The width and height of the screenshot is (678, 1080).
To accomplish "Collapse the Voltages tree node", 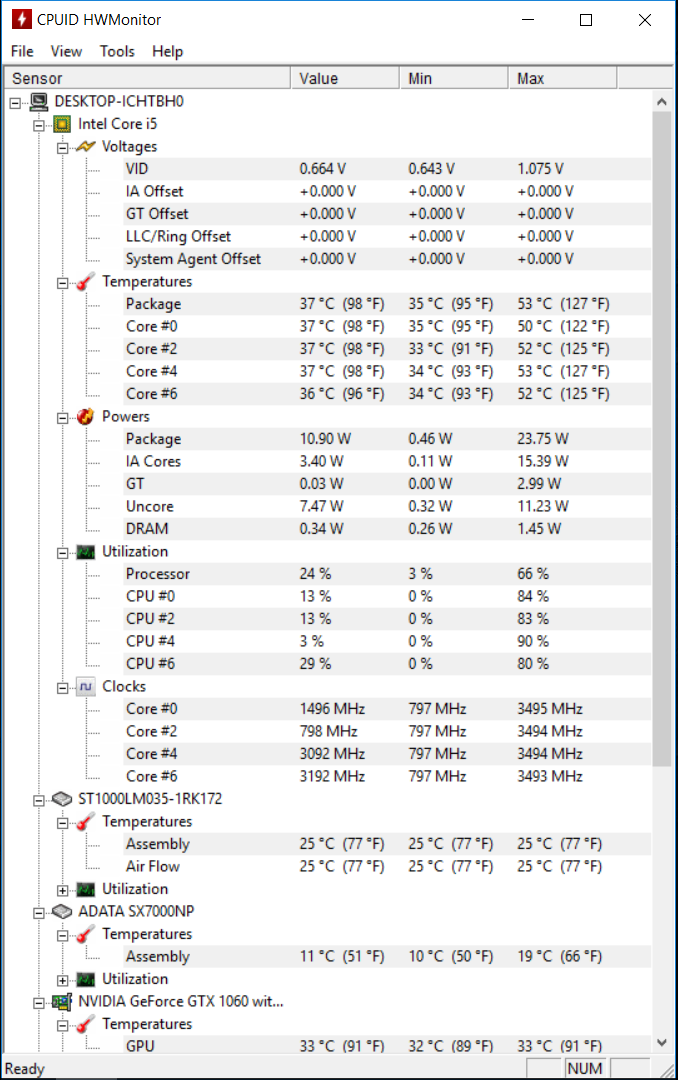I will coord(63,147).
